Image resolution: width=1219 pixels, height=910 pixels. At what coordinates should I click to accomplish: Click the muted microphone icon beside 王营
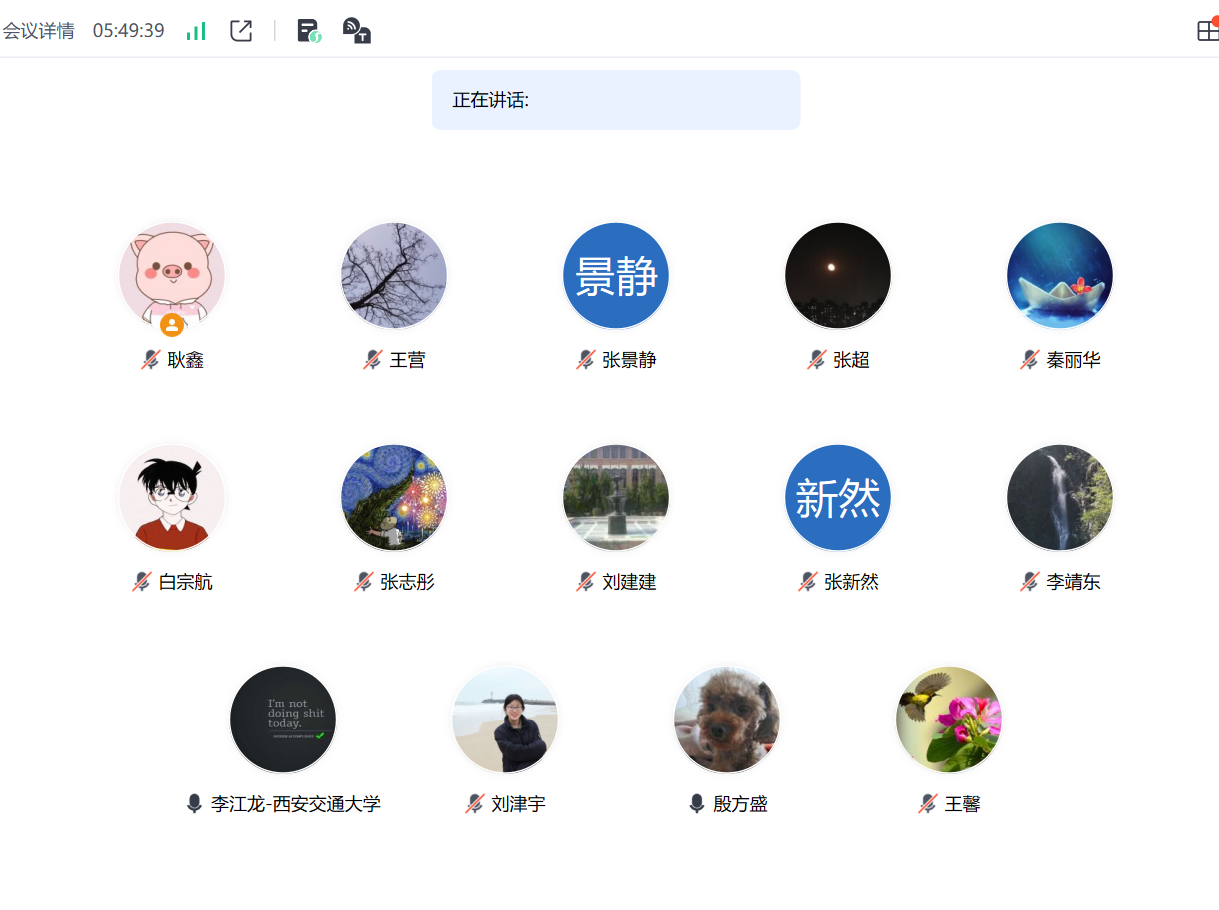tap(373, 360)
